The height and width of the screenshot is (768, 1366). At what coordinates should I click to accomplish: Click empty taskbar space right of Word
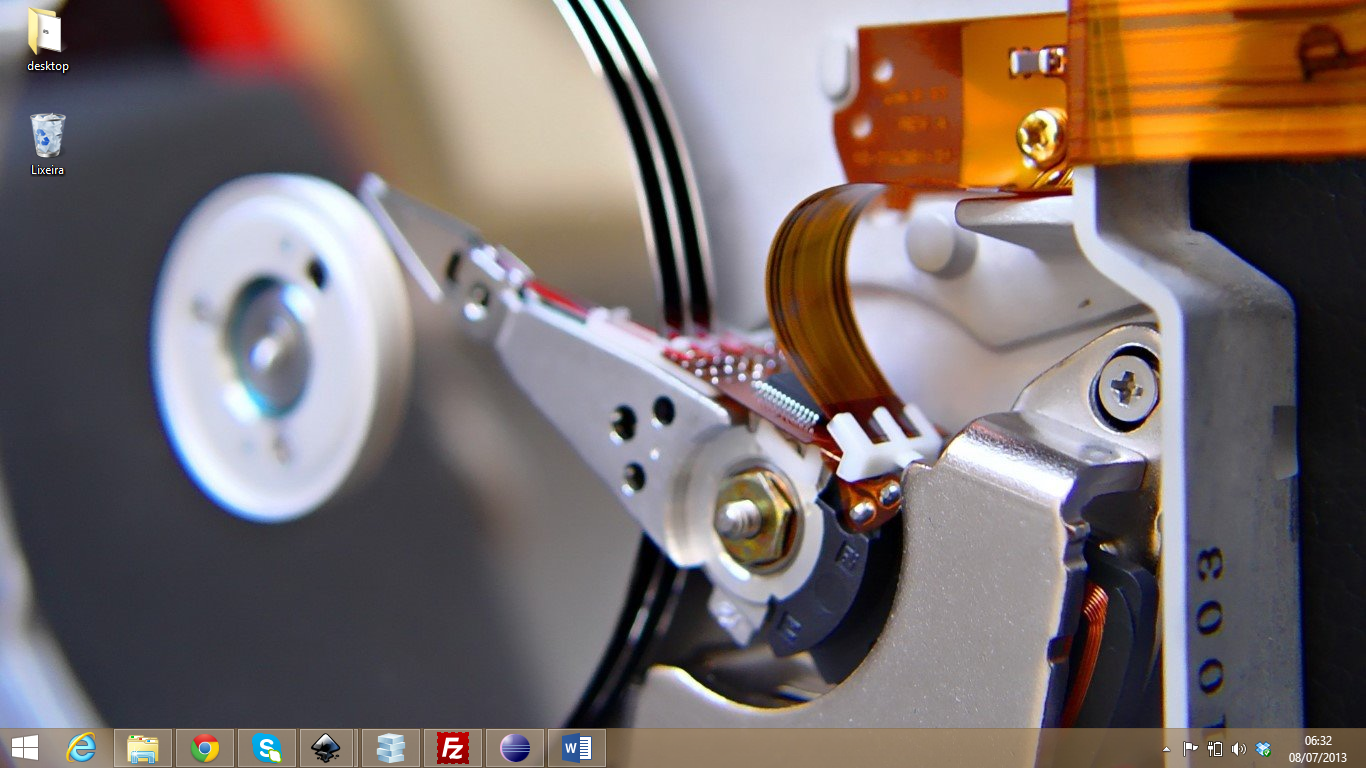click(850, 748)
